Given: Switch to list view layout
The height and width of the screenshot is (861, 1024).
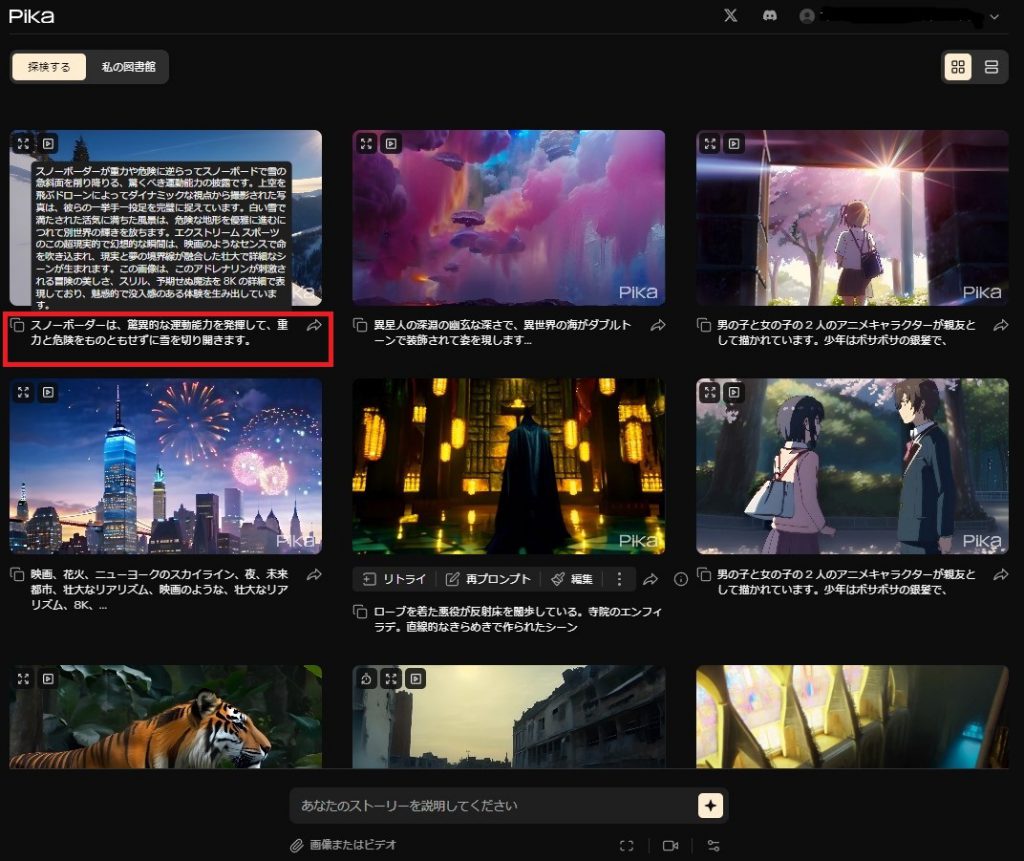Looking at the screenshot, I should click(991, 68).
